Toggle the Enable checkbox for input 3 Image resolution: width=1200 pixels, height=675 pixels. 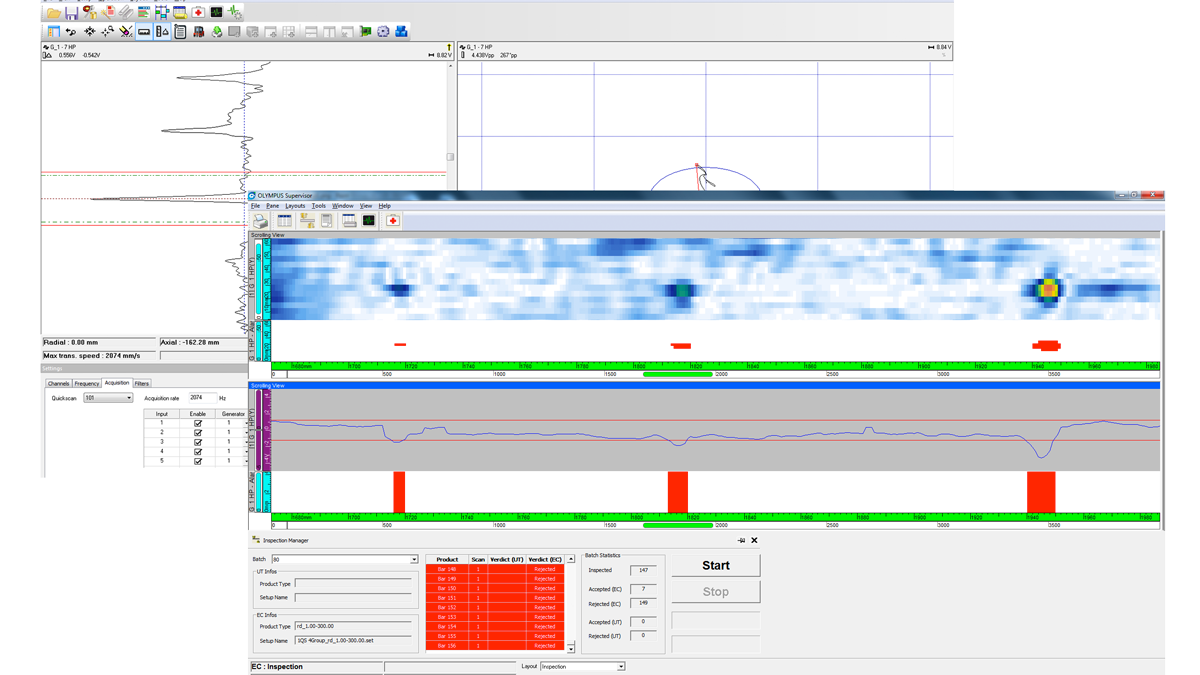coord(197,442)
